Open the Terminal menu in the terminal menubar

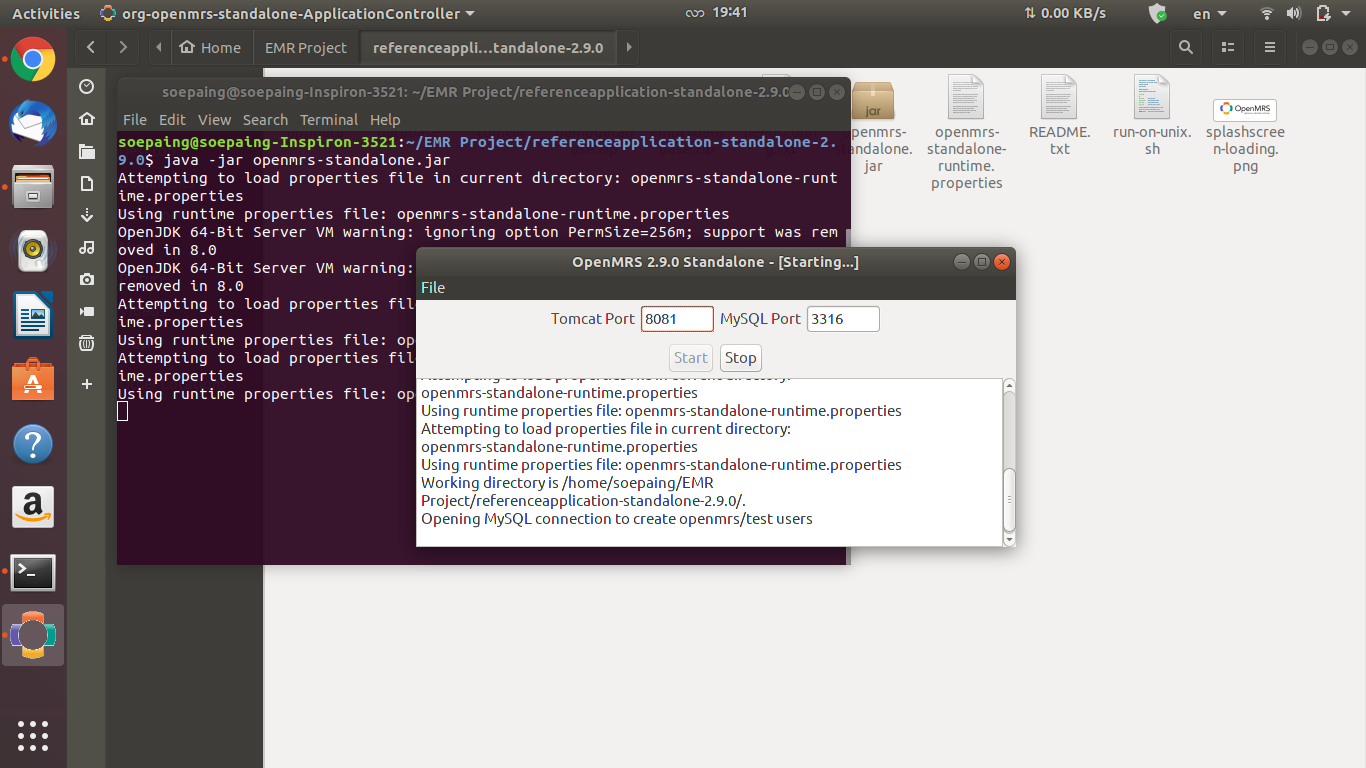[329, 119]
